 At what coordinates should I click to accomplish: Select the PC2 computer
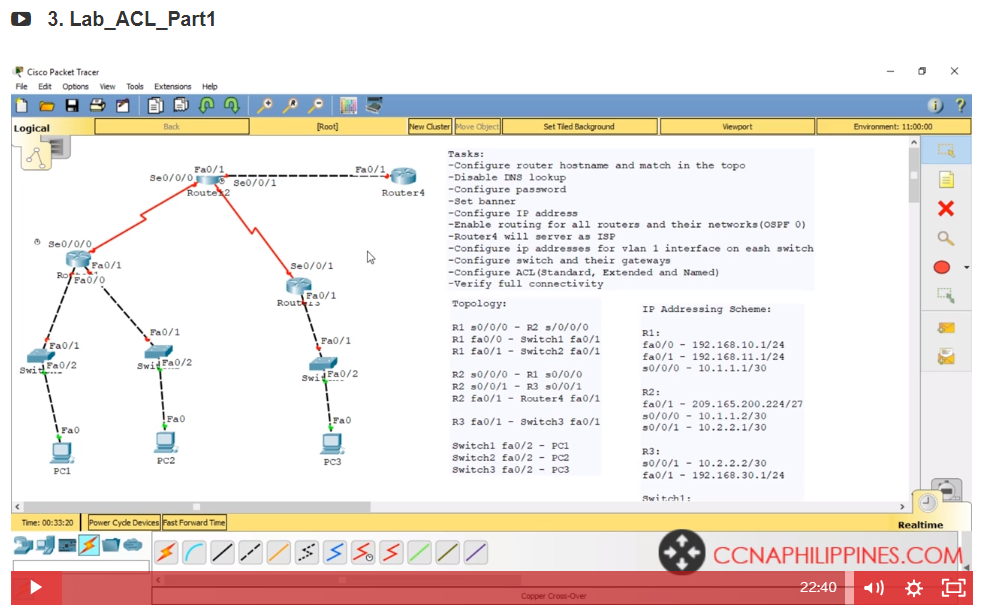165,444
